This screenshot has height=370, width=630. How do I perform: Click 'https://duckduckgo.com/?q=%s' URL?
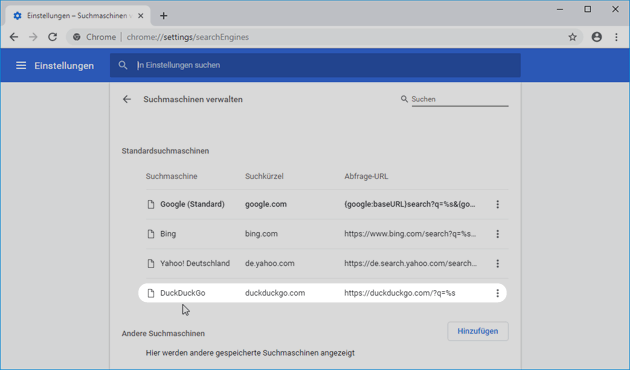[x=400, y=293]
